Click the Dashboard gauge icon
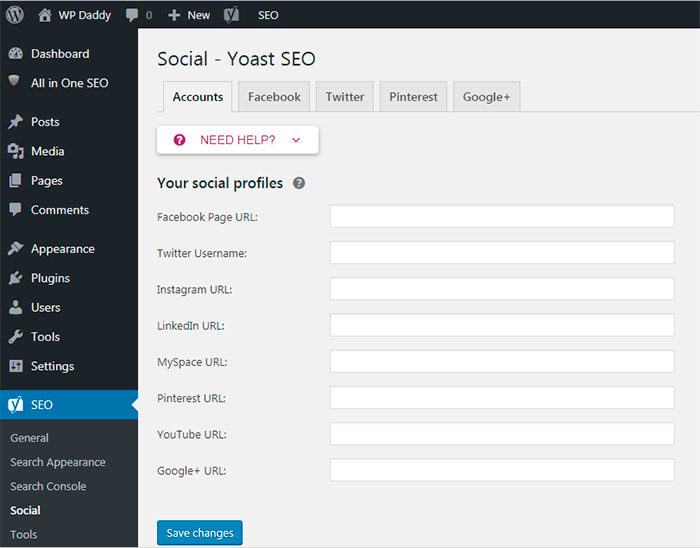The image size is (700, 548). pyautogui.click(x=16, y=54)
